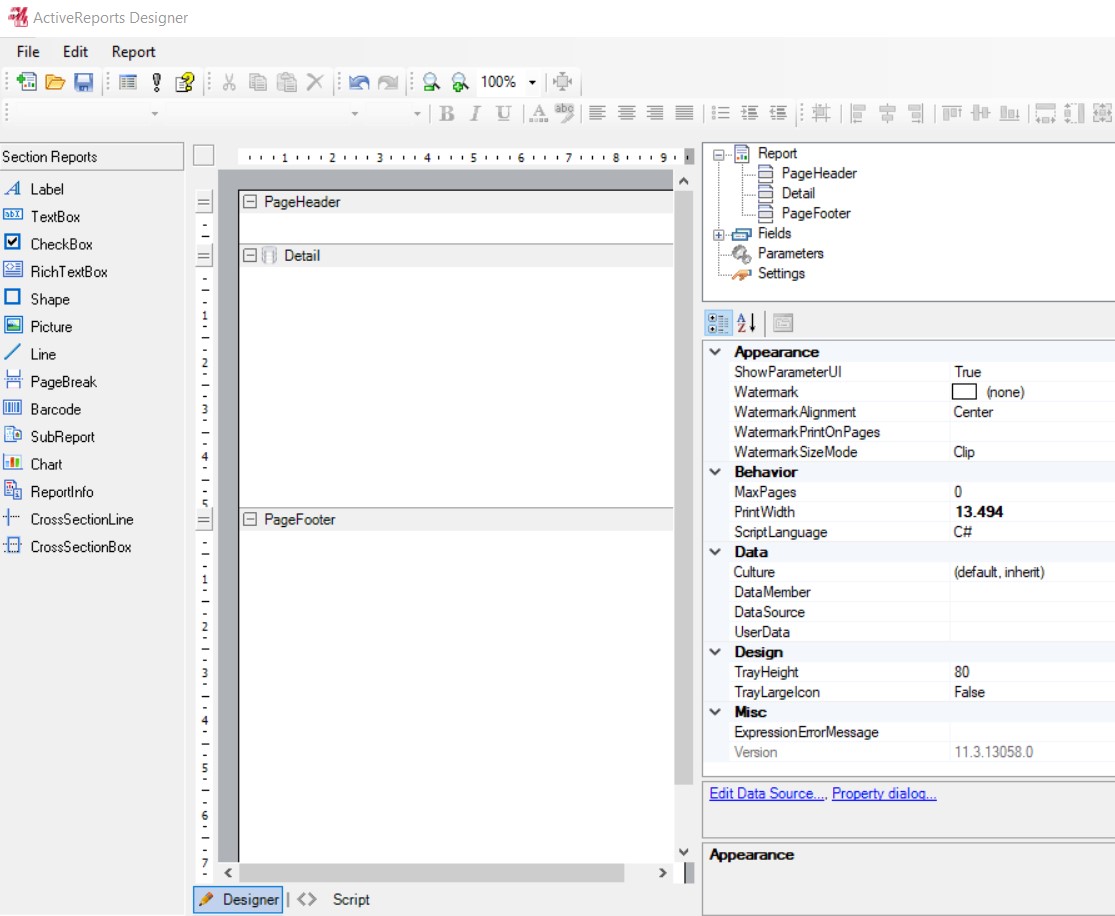The width and height of the screenshot is (1115, 916).
Task: Switch to the Designer tab
Action: pos(238,900)
